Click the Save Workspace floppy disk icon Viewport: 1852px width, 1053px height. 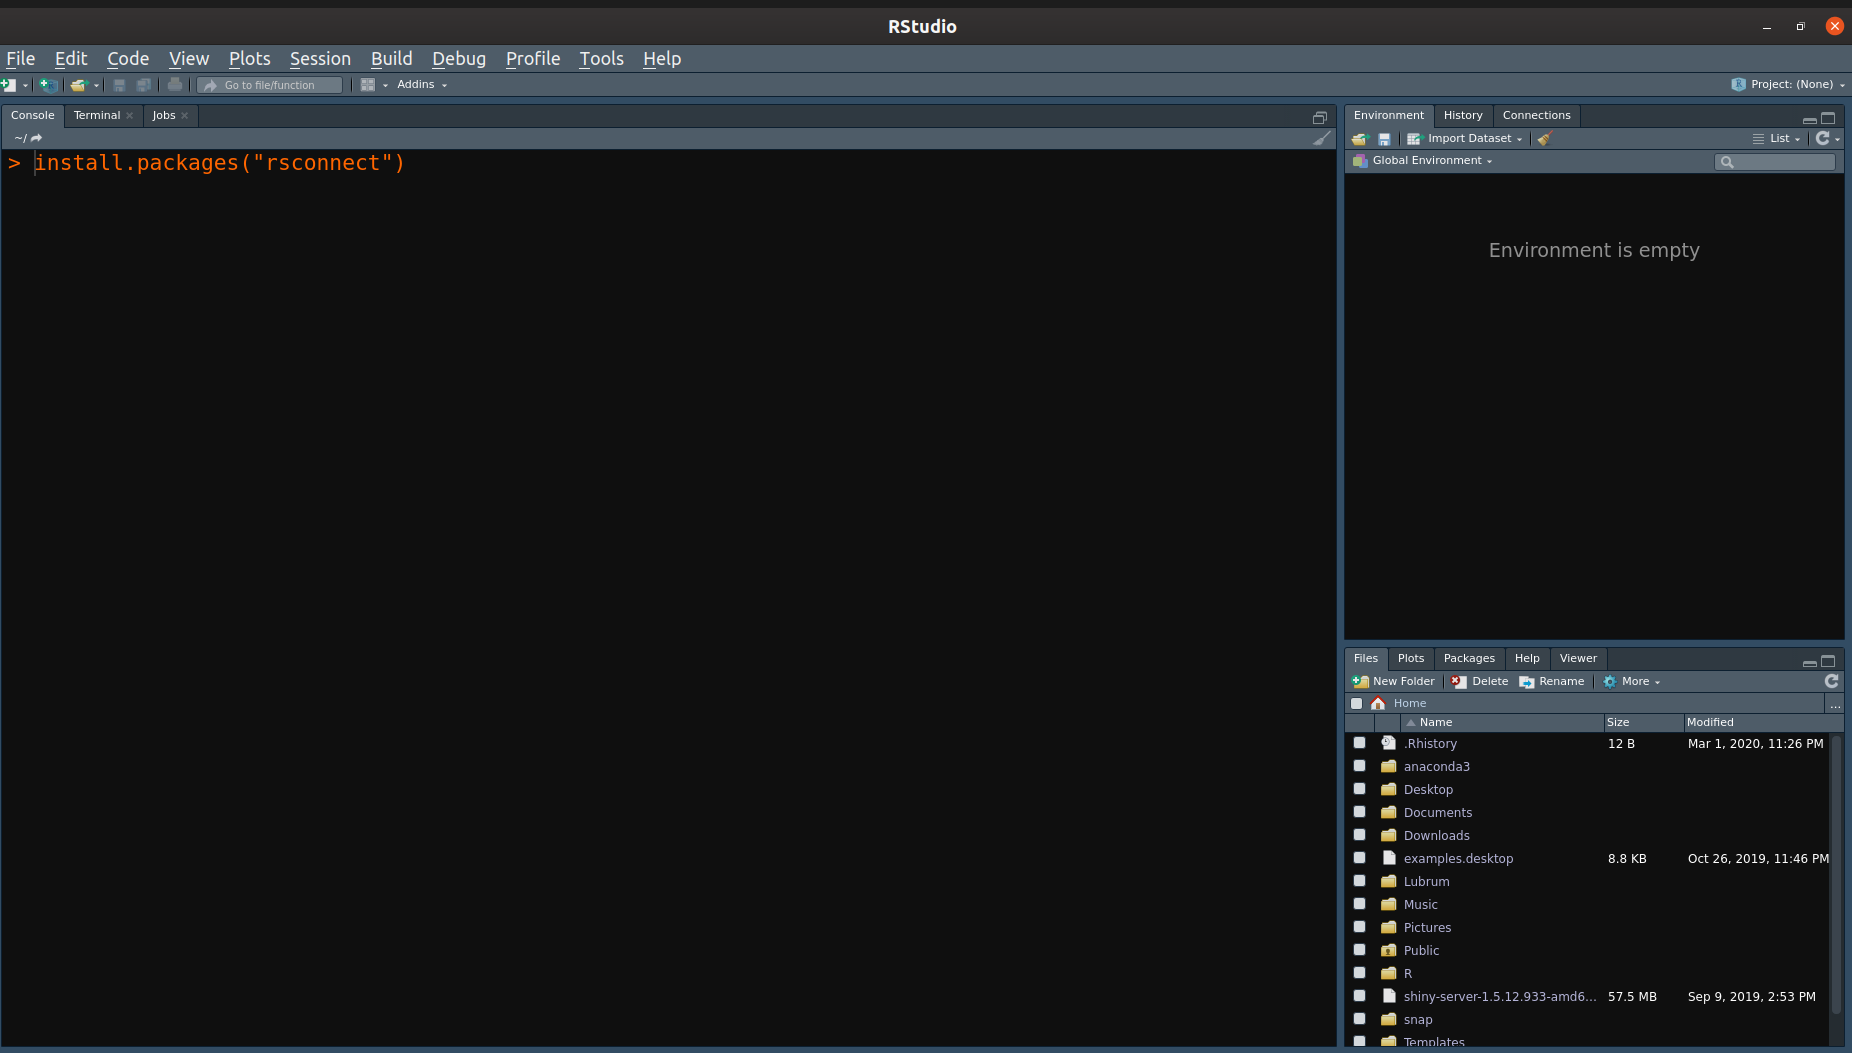[x=1384, y=139]
